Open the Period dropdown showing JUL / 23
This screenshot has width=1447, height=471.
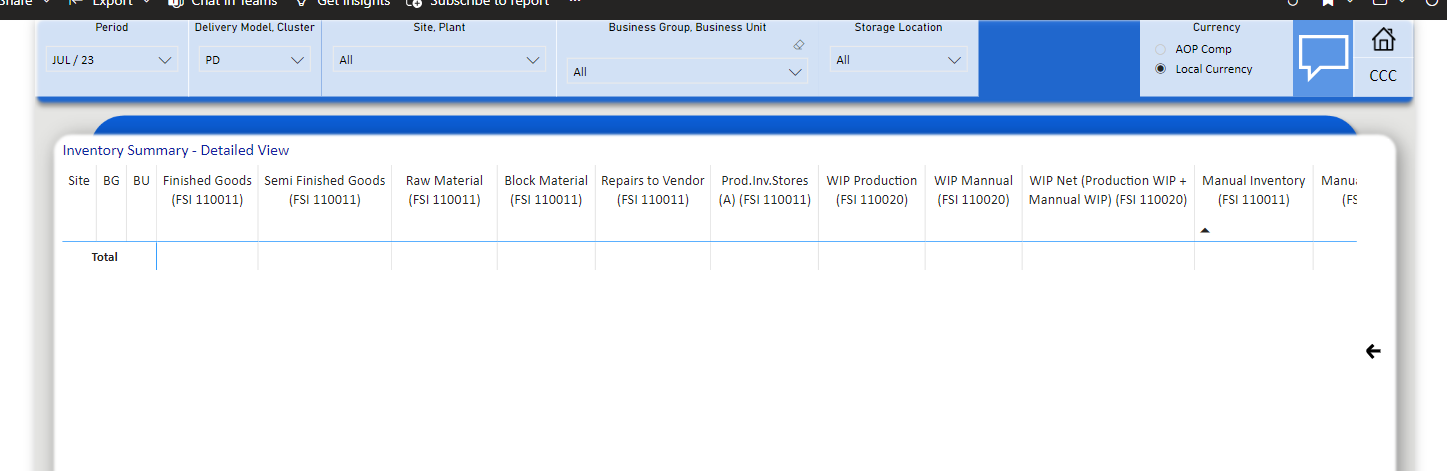pos(111,60)
